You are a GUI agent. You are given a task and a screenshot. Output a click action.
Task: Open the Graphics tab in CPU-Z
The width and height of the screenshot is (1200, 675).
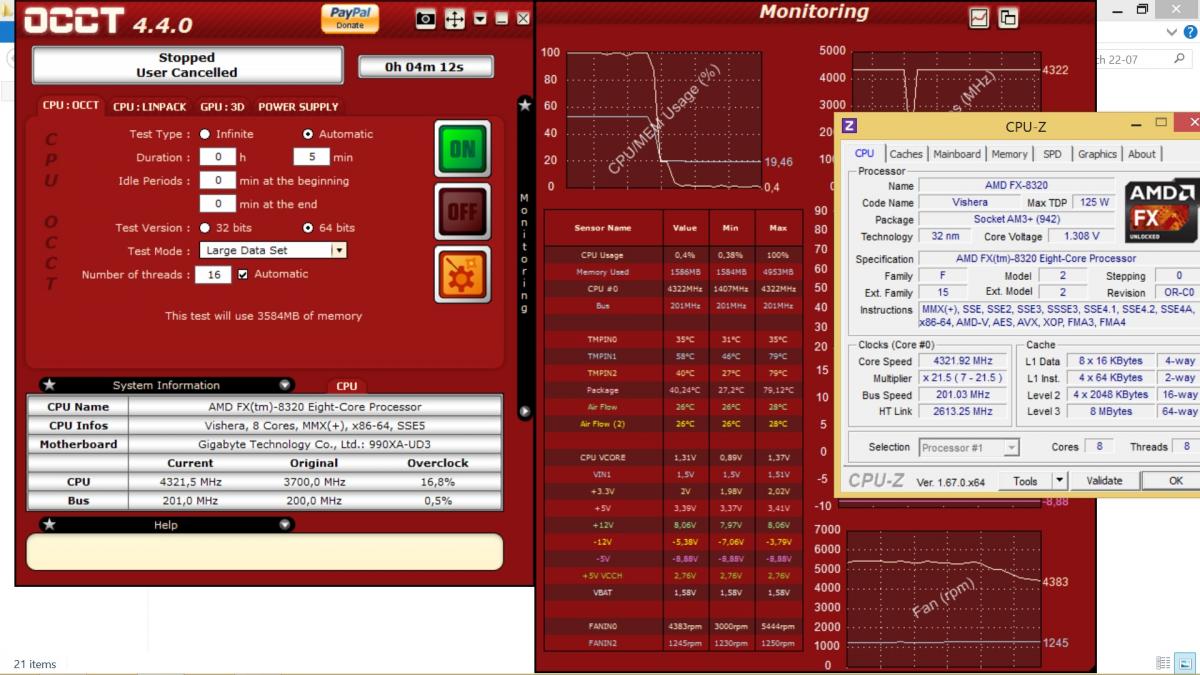[1097, 154]
